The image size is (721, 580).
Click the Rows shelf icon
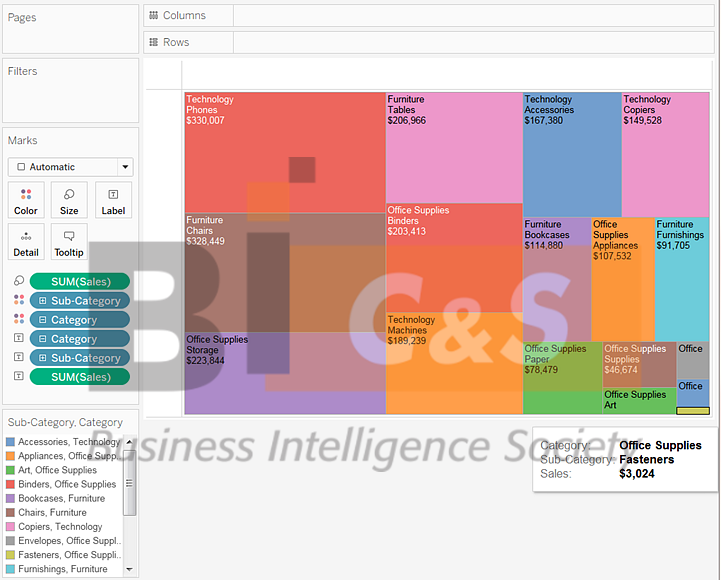[x=153, y=42]
